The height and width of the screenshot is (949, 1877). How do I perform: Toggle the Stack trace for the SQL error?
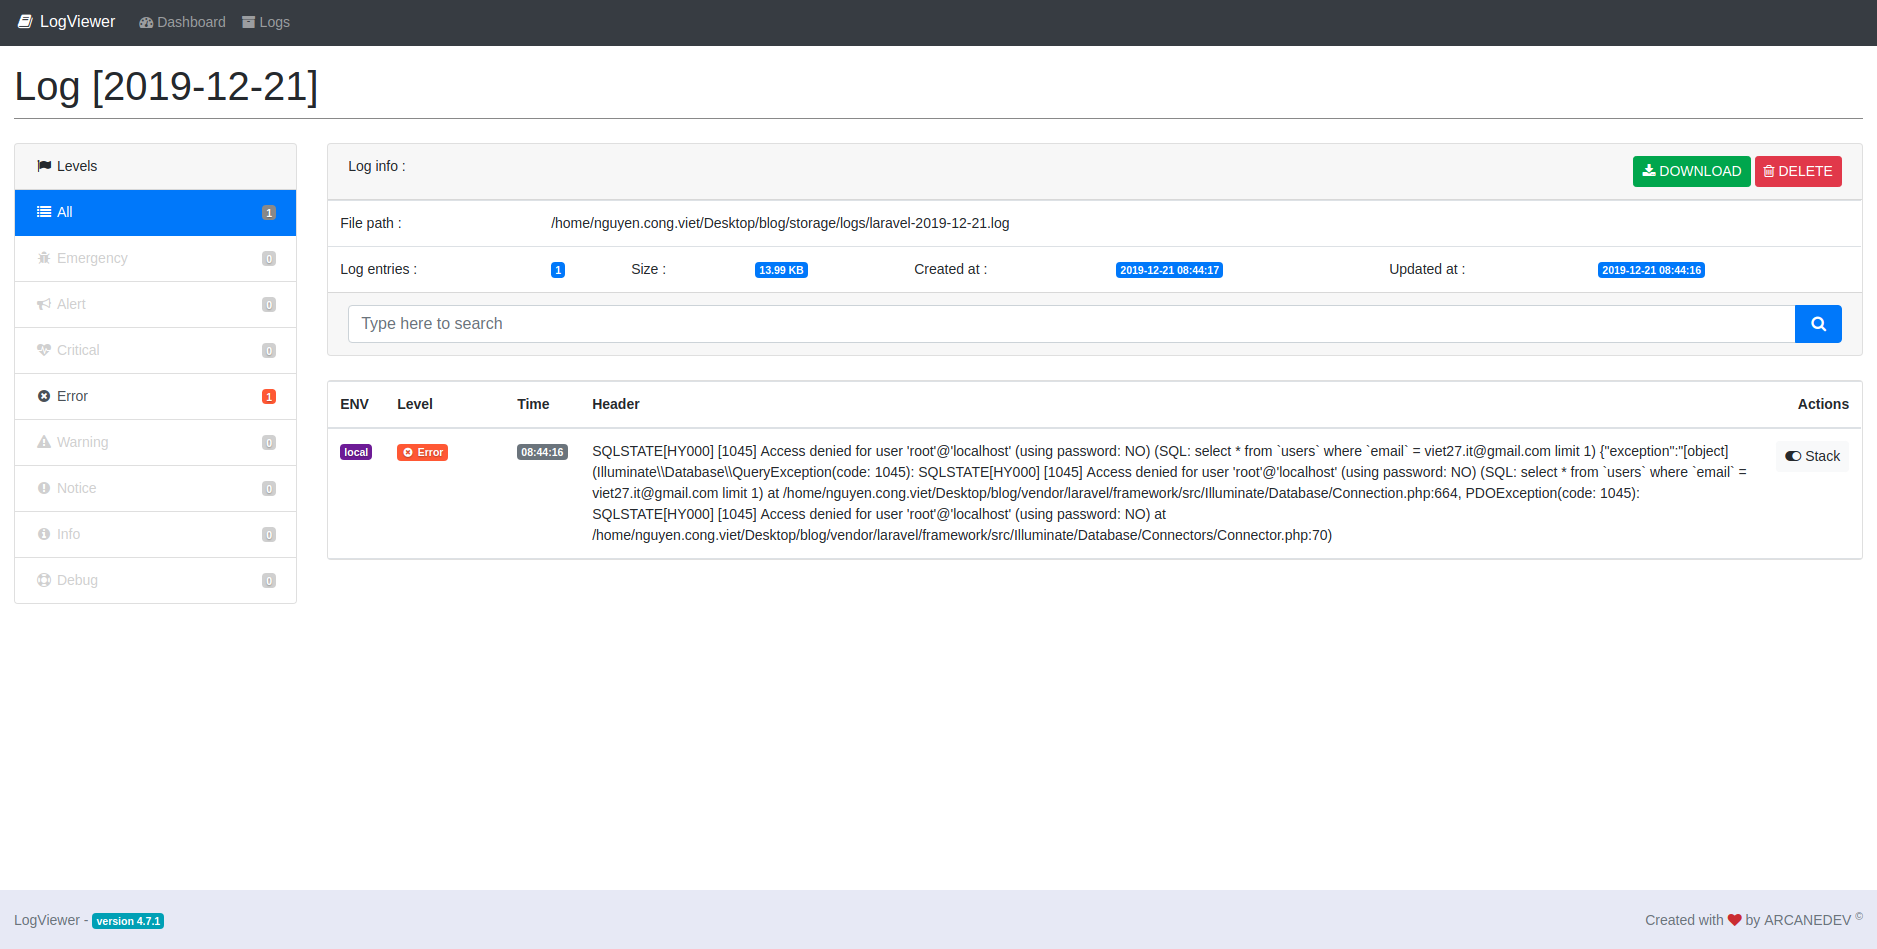[x=1812, y=456]
